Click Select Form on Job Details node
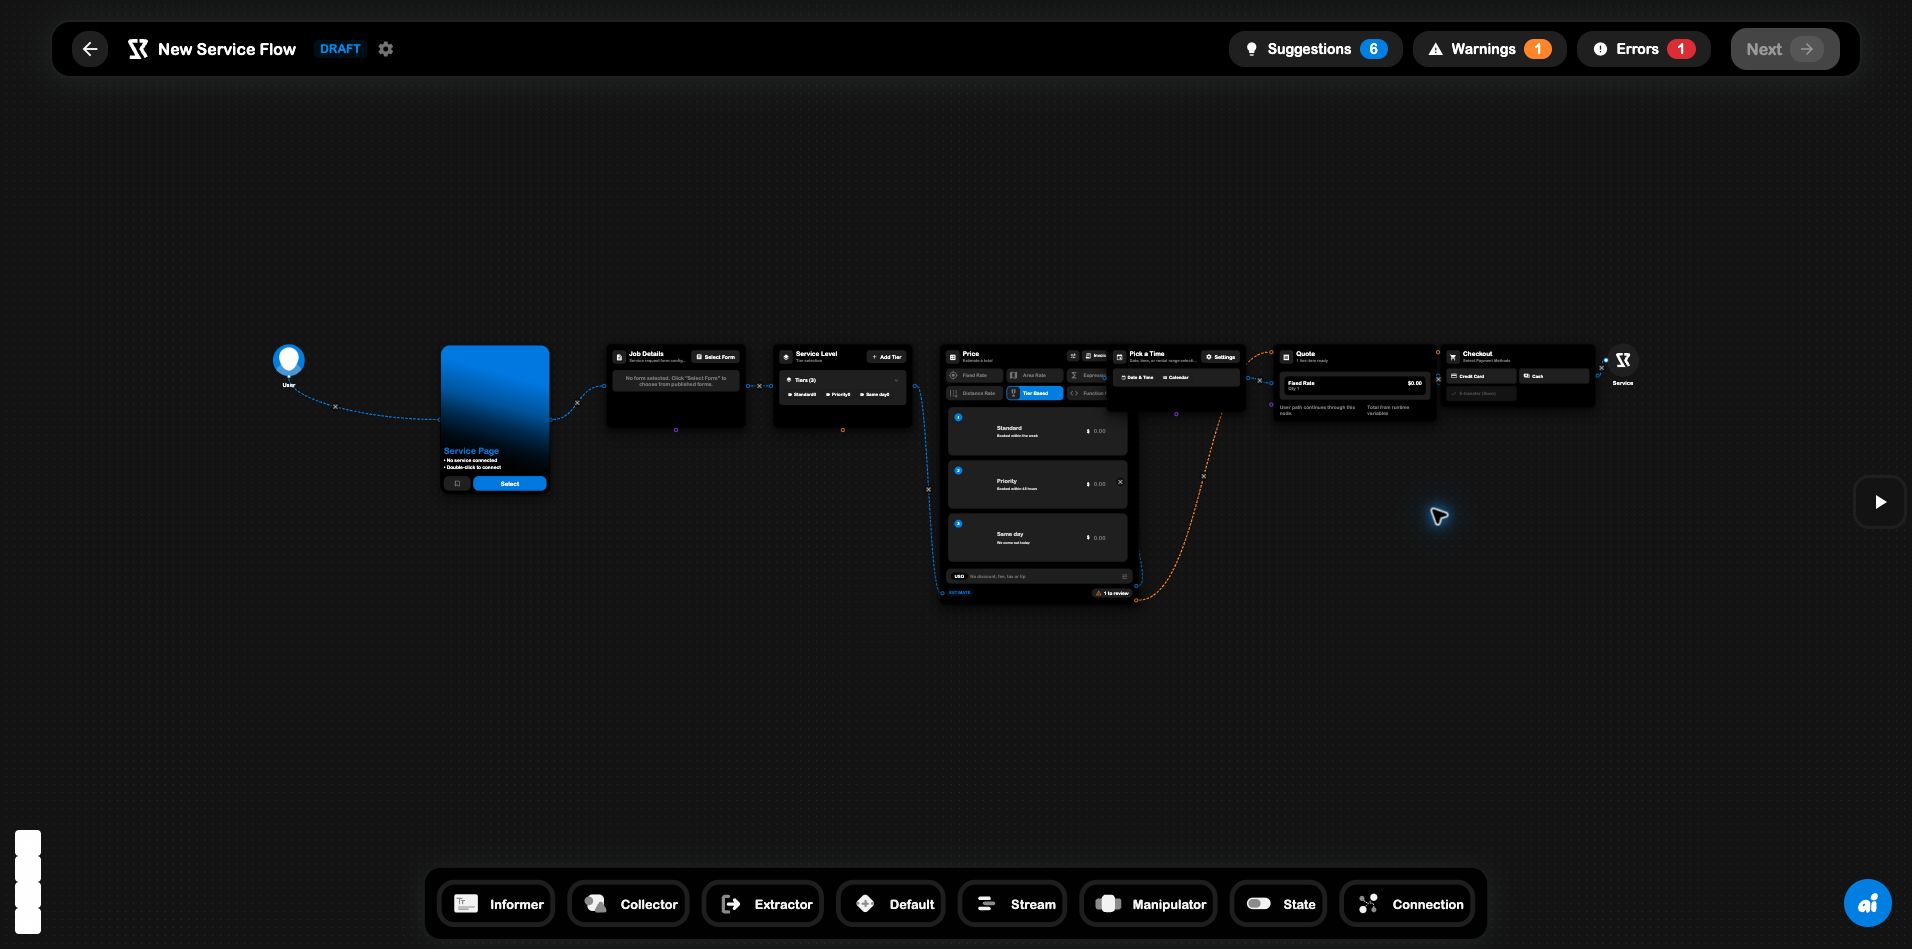This screenshot has width=1912, height=949. 716,357
